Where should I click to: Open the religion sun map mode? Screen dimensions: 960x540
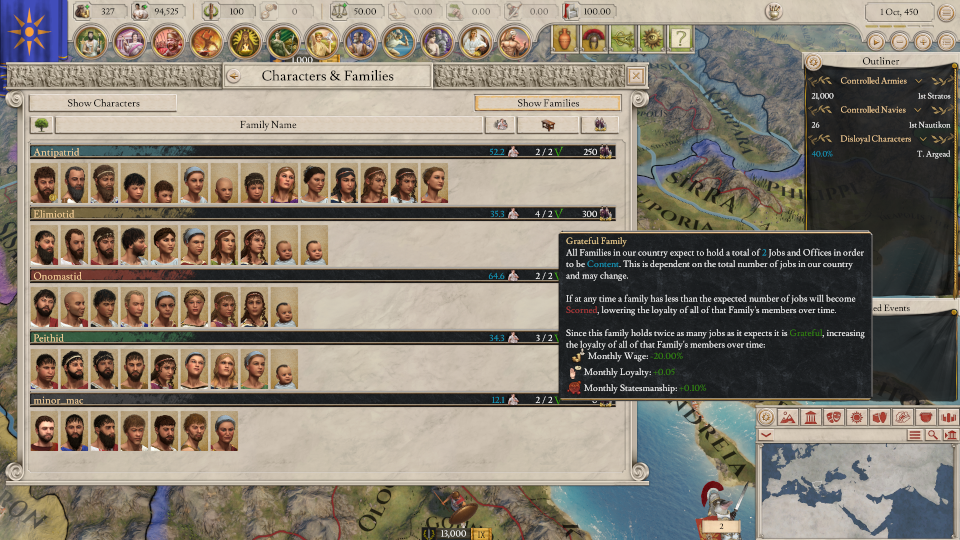pos(857,418)
